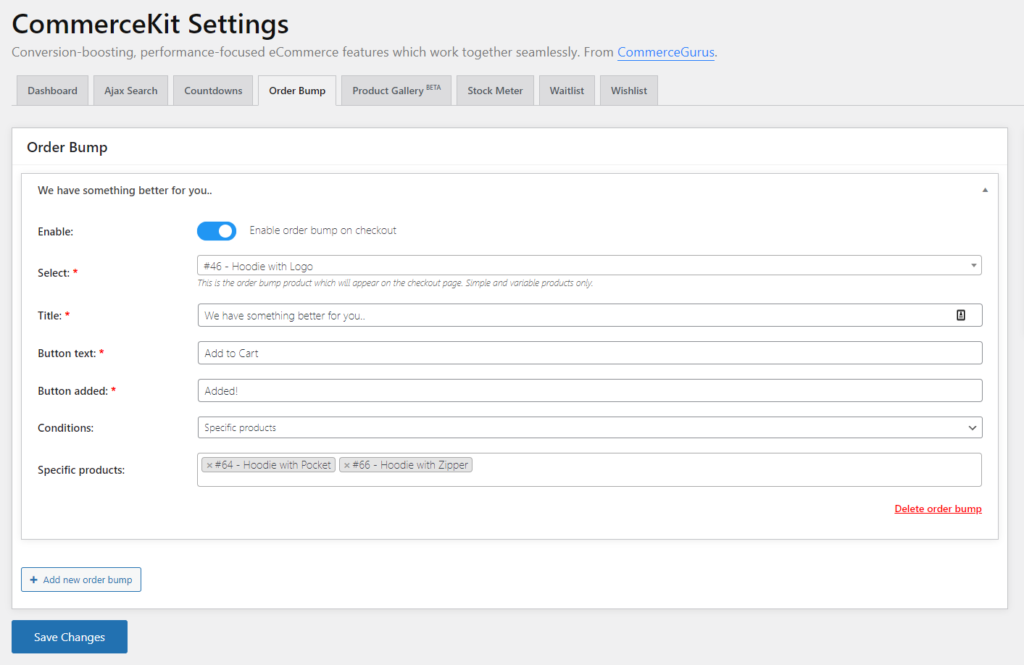This screenshot has width=1024, height=665.
Task: Open the Waitlist tab
Action: point(567,91)
